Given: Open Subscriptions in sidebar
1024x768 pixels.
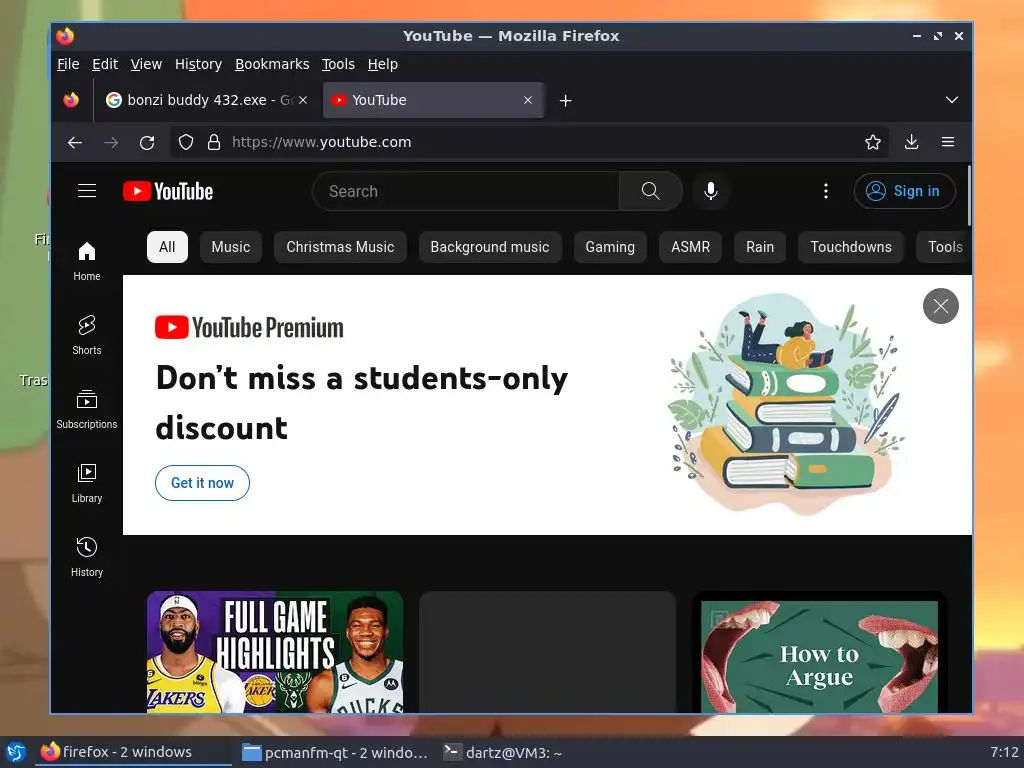Looking at the screenshot, I should pyautogui.click(x=87, y=409).
